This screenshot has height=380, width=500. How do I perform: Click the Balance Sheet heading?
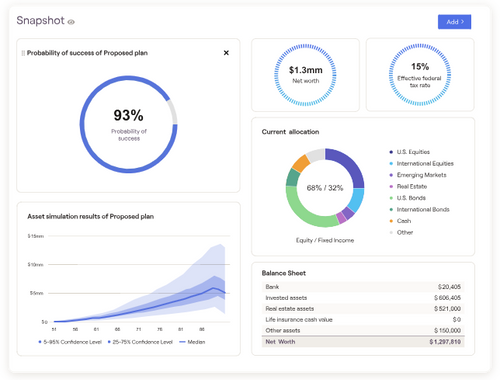pyautogui.click(x=284, y=273)
